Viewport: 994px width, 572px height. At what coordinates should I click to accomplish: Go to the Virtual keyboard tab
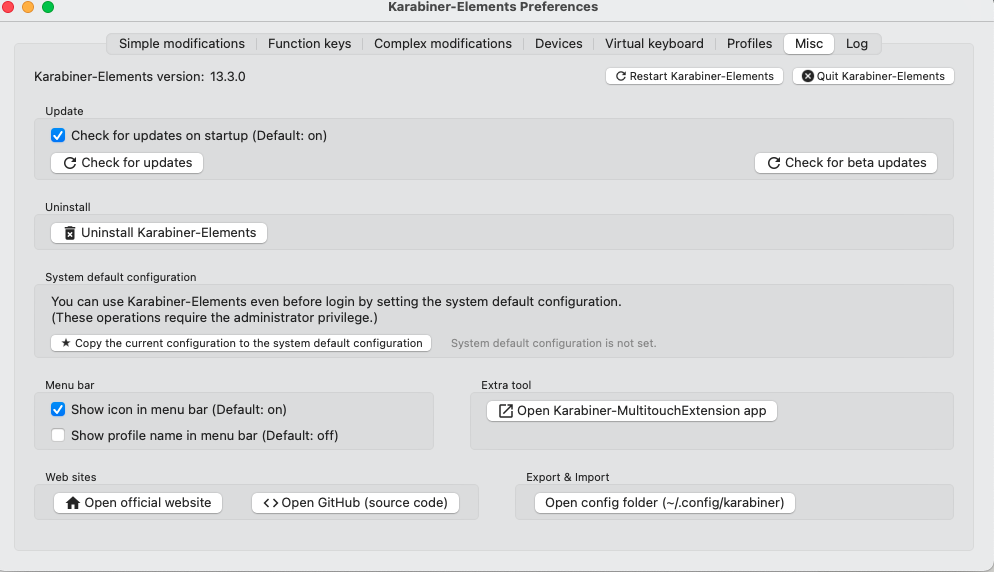[654, 44]
